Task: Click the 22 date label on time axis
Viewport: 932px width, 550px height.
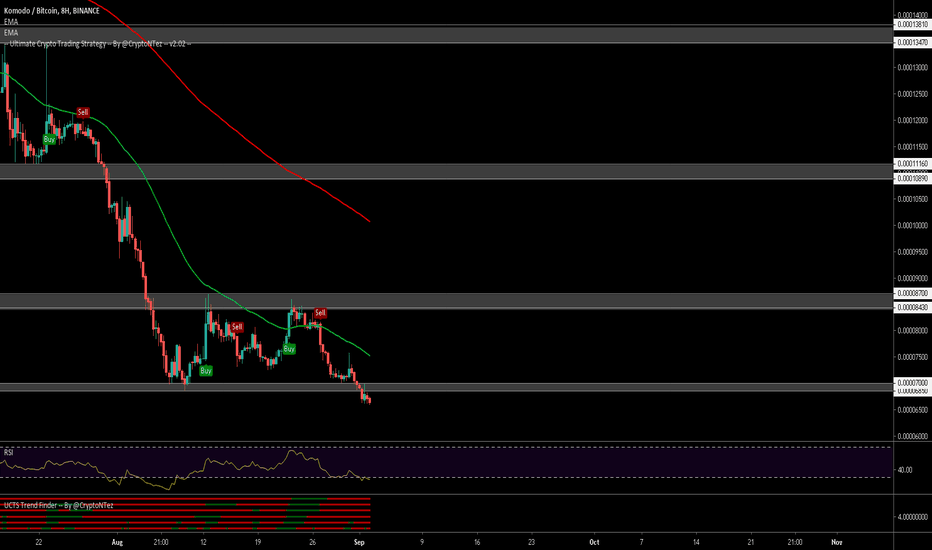Action: (39, 542)
